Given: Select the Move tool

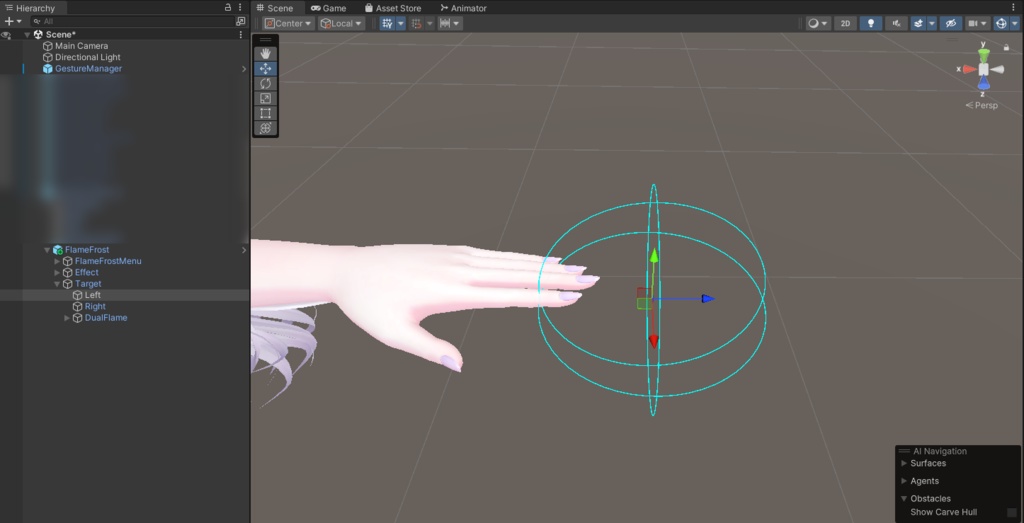Looking at the screenshot, I should pyautogui.click(x=265, y=69).
